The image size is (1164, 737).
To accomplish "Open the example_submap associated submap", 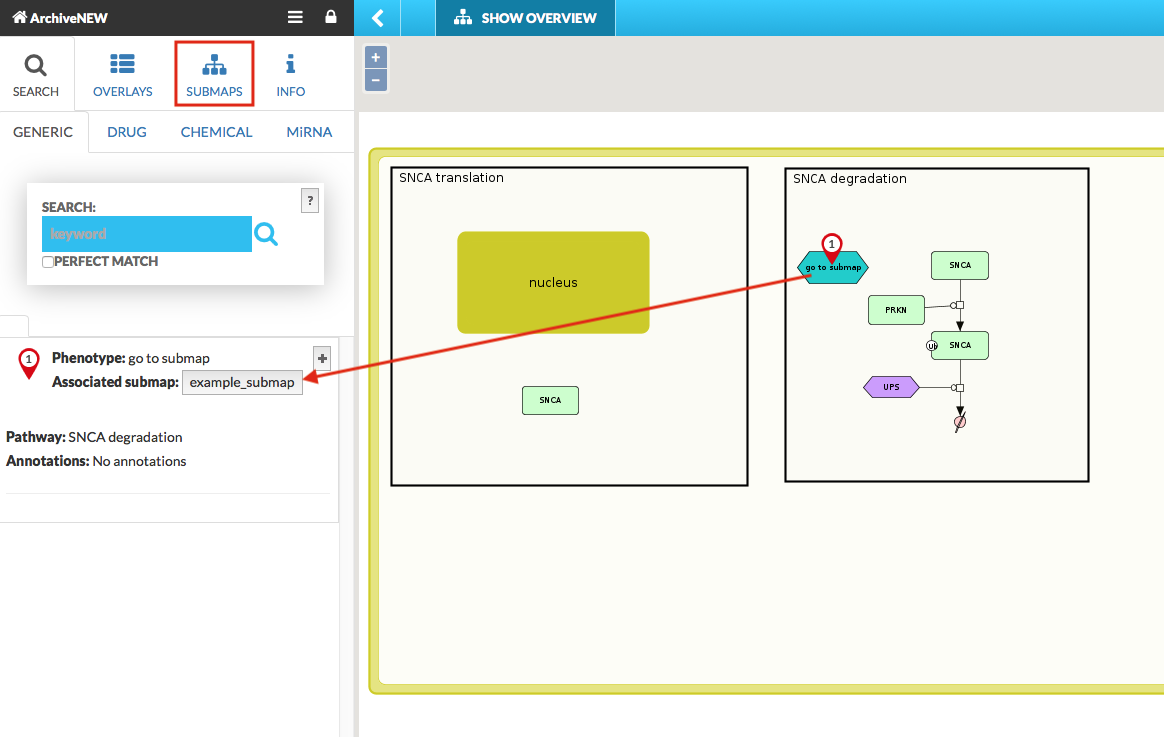I will [x=242, y=382].
